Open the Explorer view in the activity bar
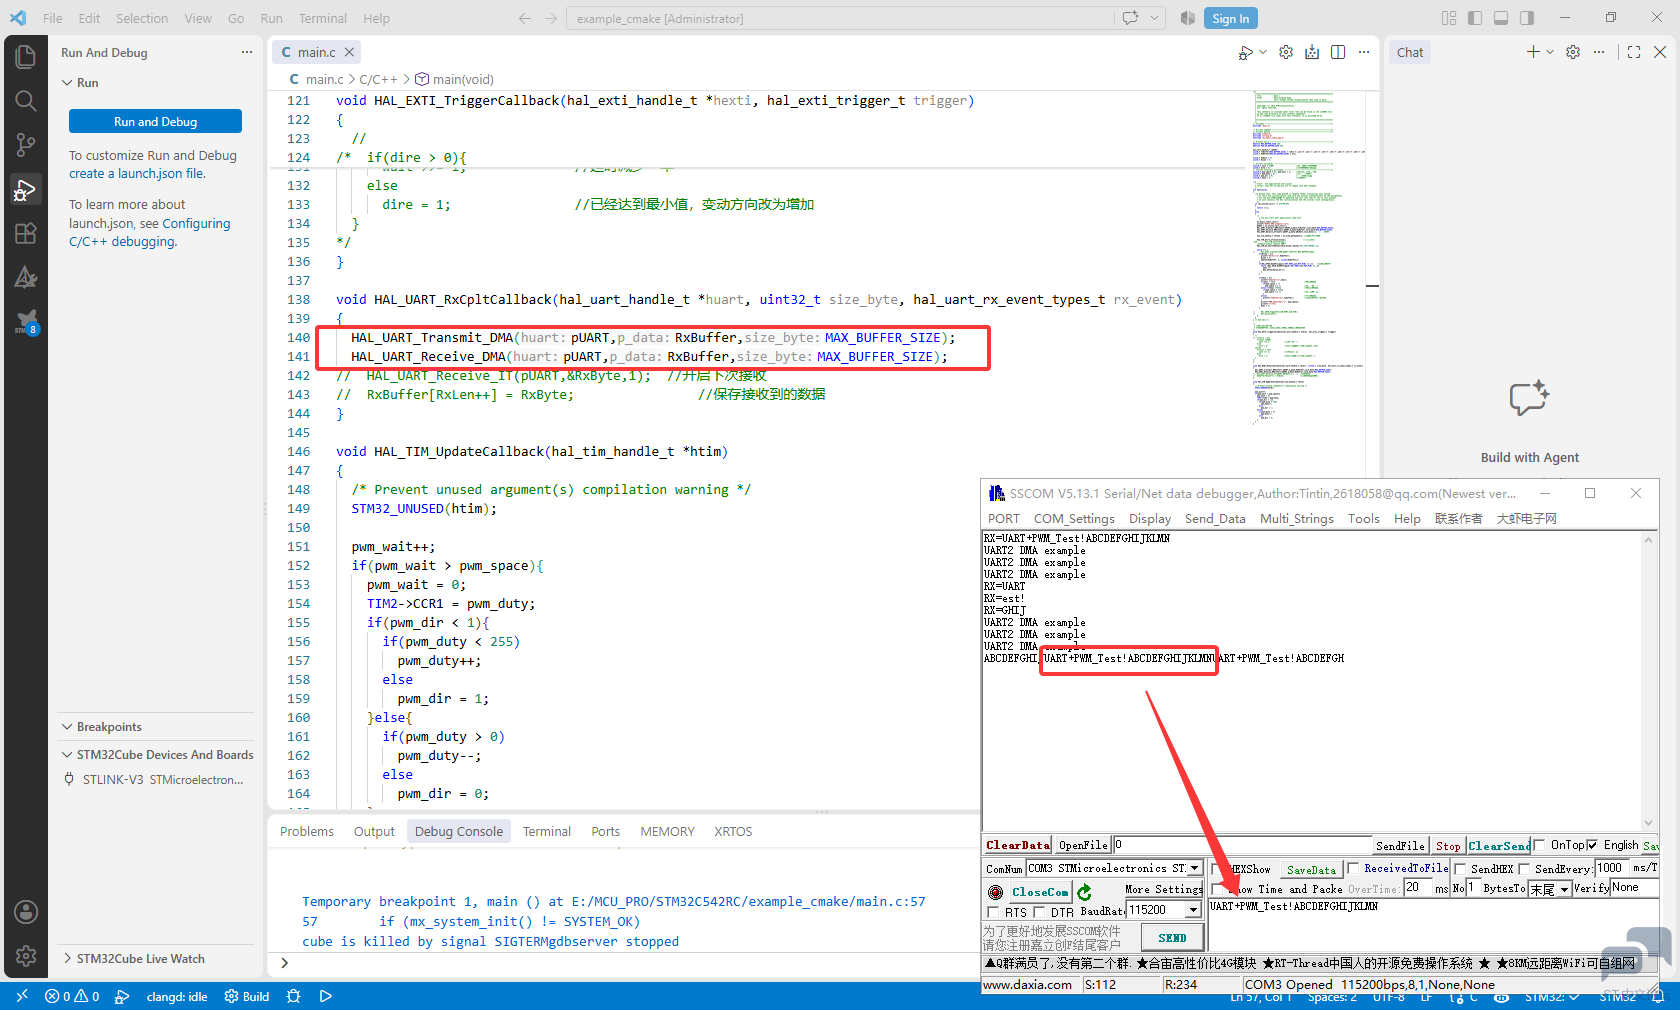Image resolution: width=1680 pixels, height=1010 pixels. tap(26, 57)
